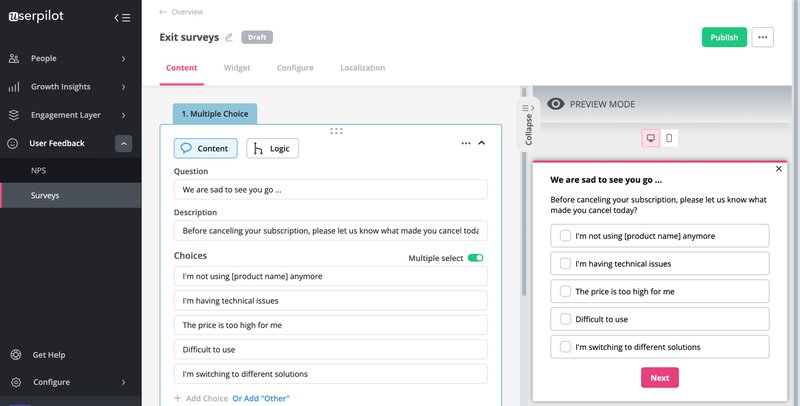The image size is (800, 406).
Task: Click the Userpilot logo
Action: click(x=36, y=16)
